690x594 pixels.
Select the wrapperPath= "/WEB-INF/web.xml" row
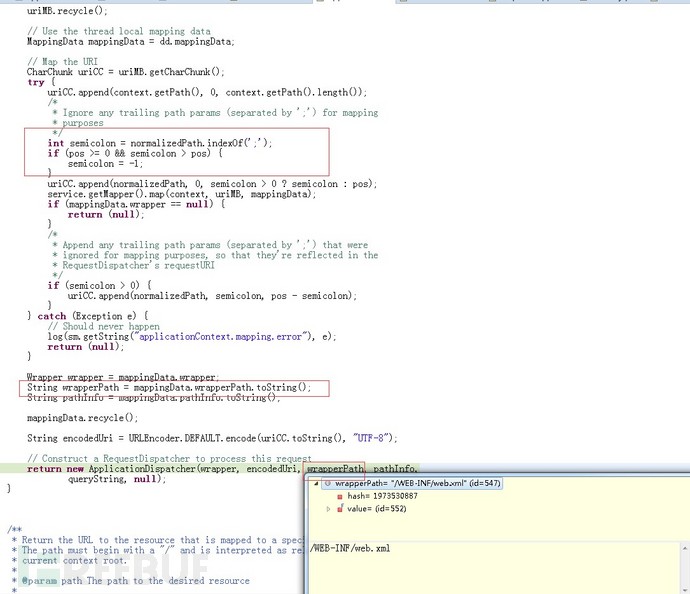click(413, 483)
